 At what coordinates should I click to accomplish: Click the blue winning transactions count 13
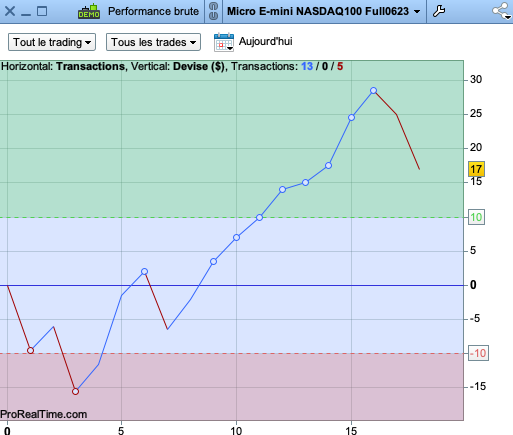tap(307, 66)
